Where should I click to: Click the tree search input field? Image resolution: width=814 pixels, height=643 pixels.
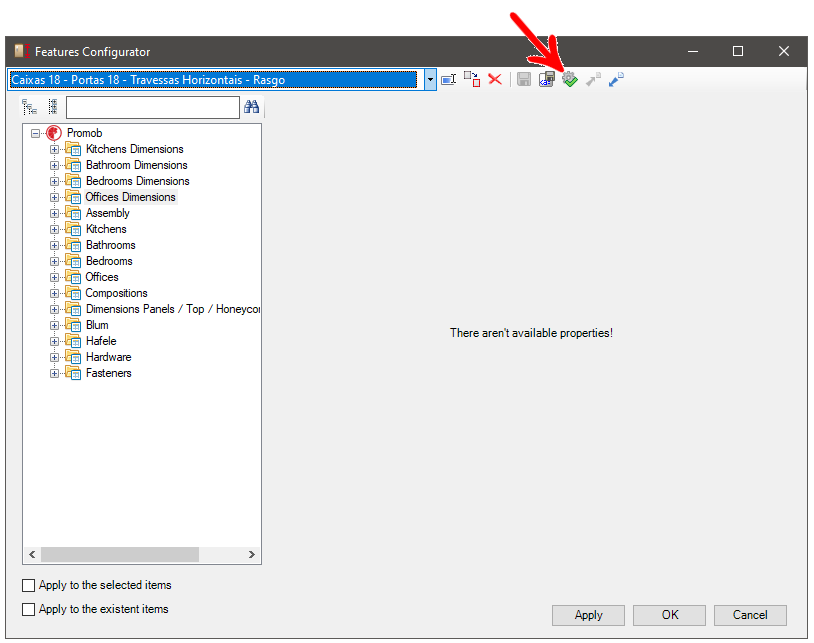[x=153, y=107]
